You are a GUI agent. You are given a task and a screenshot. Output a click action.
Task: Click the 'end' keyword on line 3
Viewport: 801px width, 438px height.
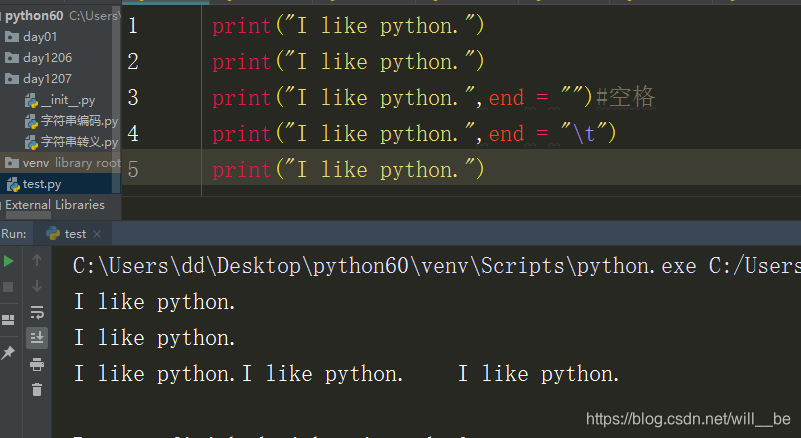(506, 98)
